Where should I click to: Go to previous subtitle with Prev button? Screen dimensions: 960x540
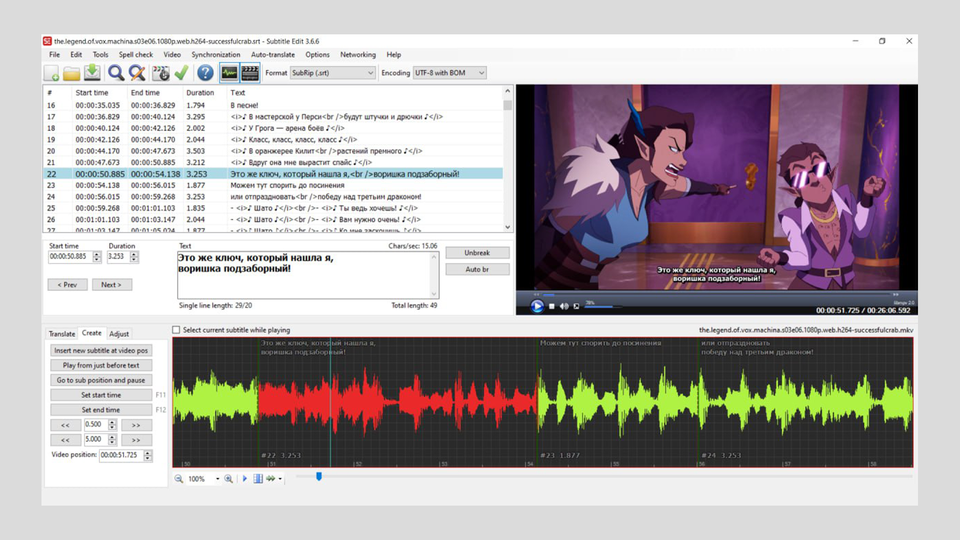click(x=67, y=285)
